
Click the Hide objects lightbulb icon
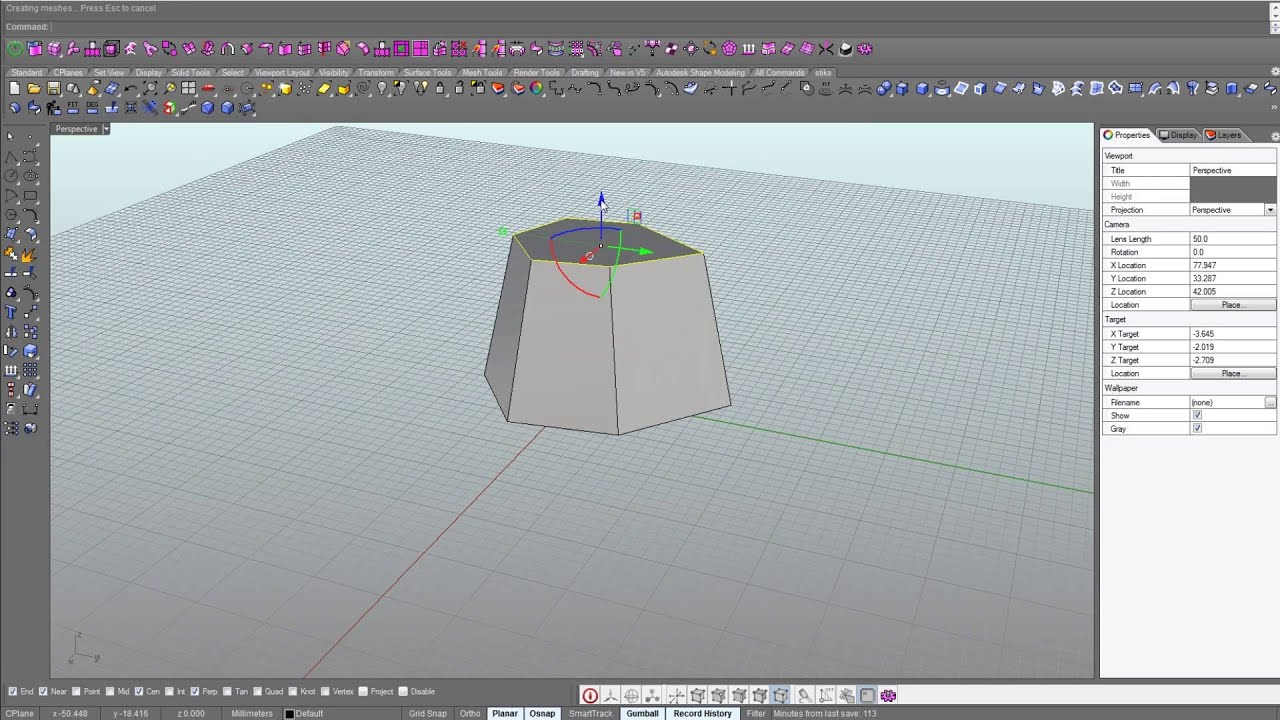(x=382, y=88)
